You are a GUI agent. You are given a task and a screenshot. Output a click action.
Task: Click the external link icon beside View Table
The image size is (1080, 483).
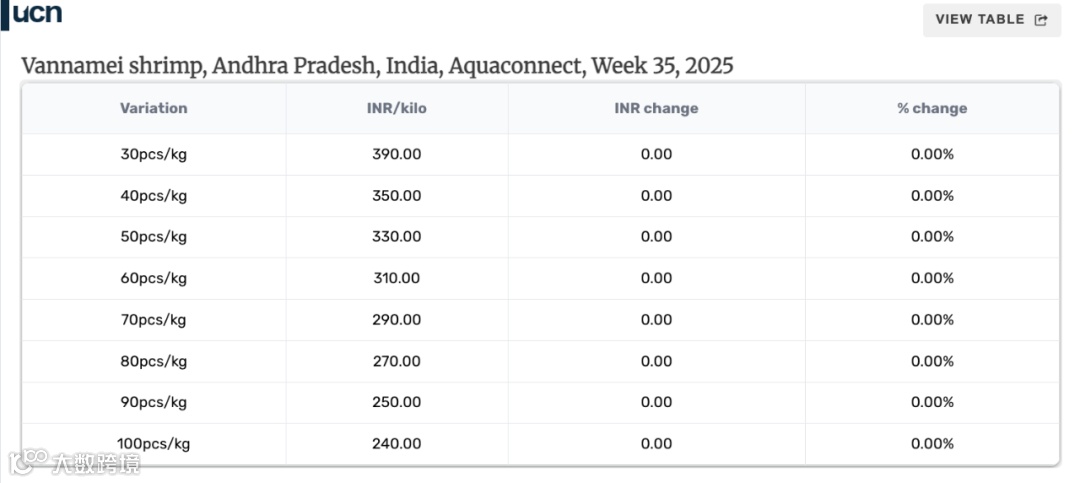point(1041,20)
